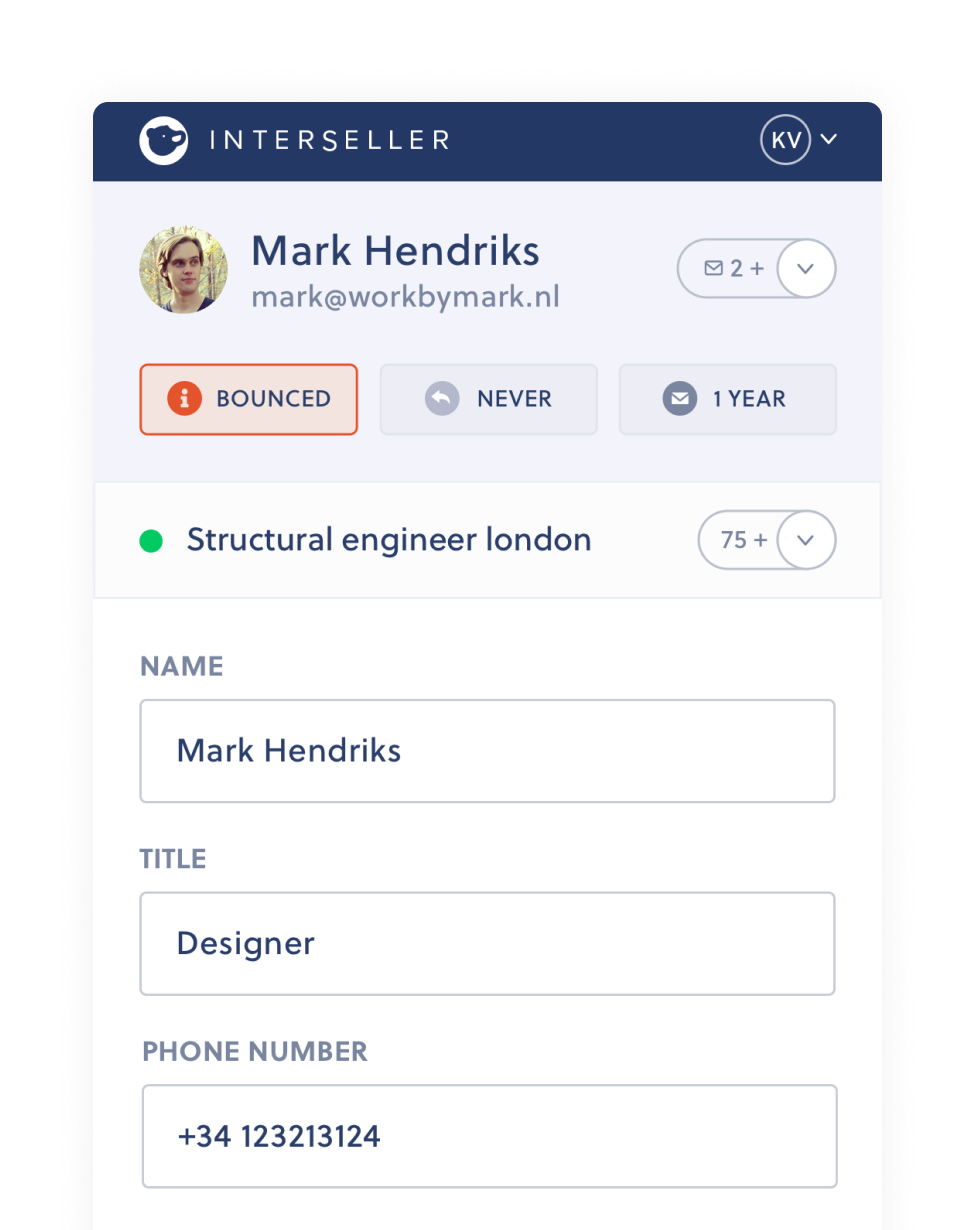972x1230 pixels.
Task: Select the NEVER replied status tab
Action: click(488, 399)
